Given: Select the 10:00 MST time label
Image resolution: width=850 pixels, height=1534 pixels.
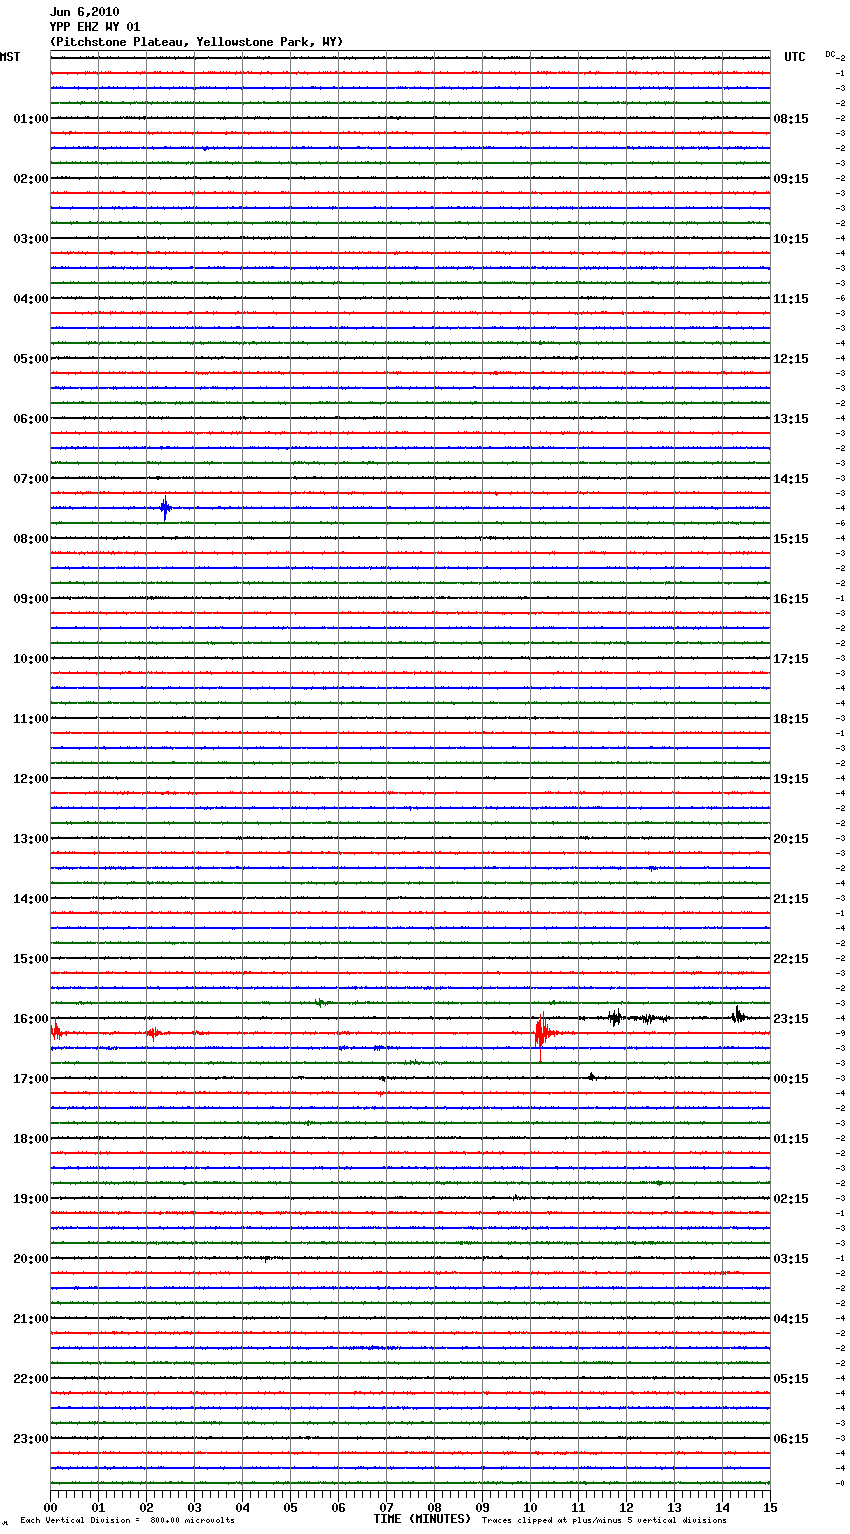Looking at the screenshot, I should (31, 659).
